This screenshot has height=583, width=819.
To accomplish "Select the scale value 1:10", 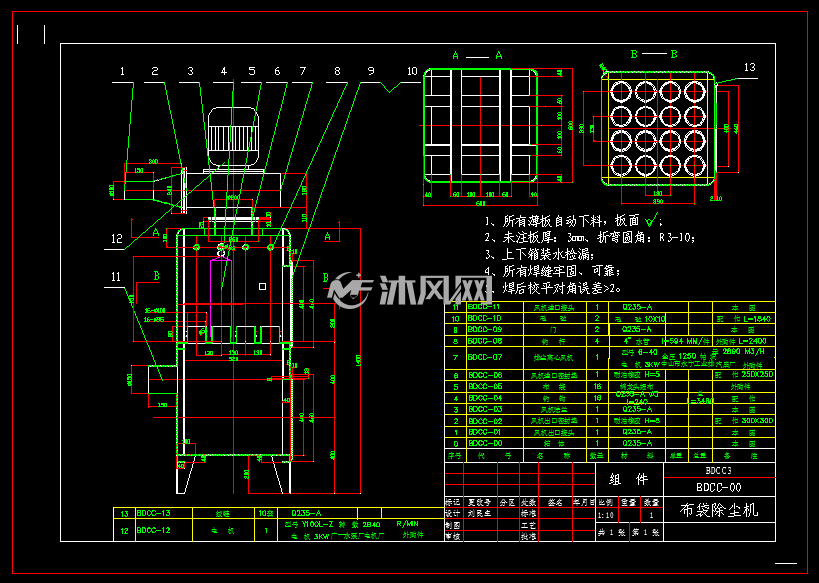I will point(605,515).
